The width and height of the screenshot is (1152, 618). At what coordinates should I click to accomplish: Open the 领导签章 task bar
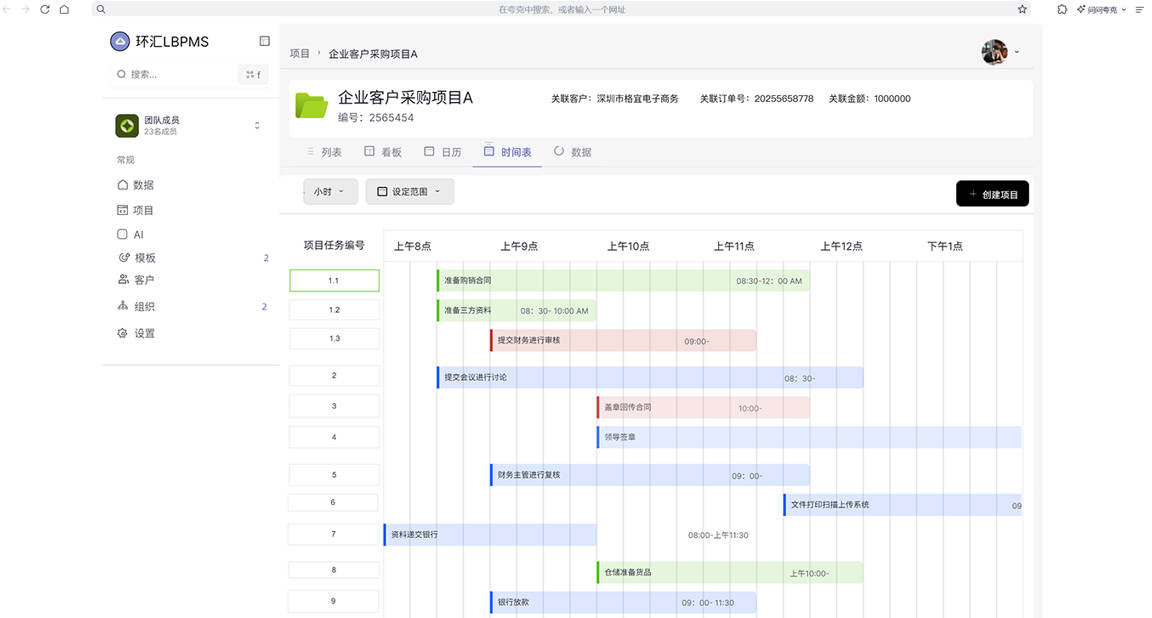coord(809,437)
